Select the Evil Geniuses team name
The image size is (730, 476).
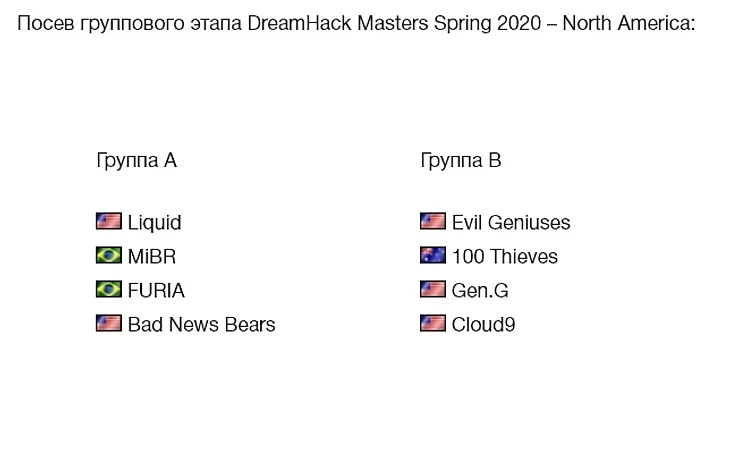tap(511, 223)
